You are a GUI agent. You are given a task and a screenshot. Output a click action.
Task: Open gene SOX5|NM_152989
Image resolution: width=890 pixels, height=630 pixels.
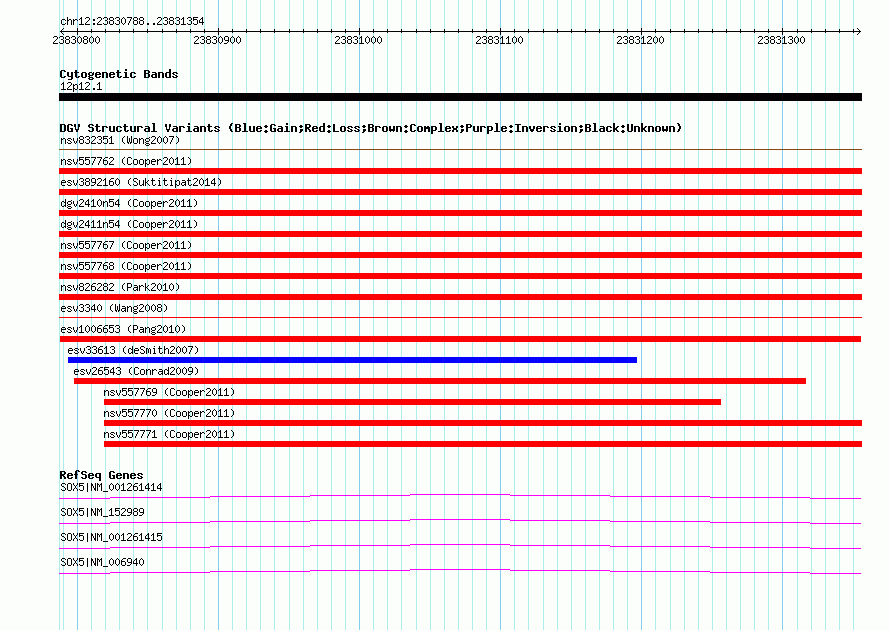[102, 513]
